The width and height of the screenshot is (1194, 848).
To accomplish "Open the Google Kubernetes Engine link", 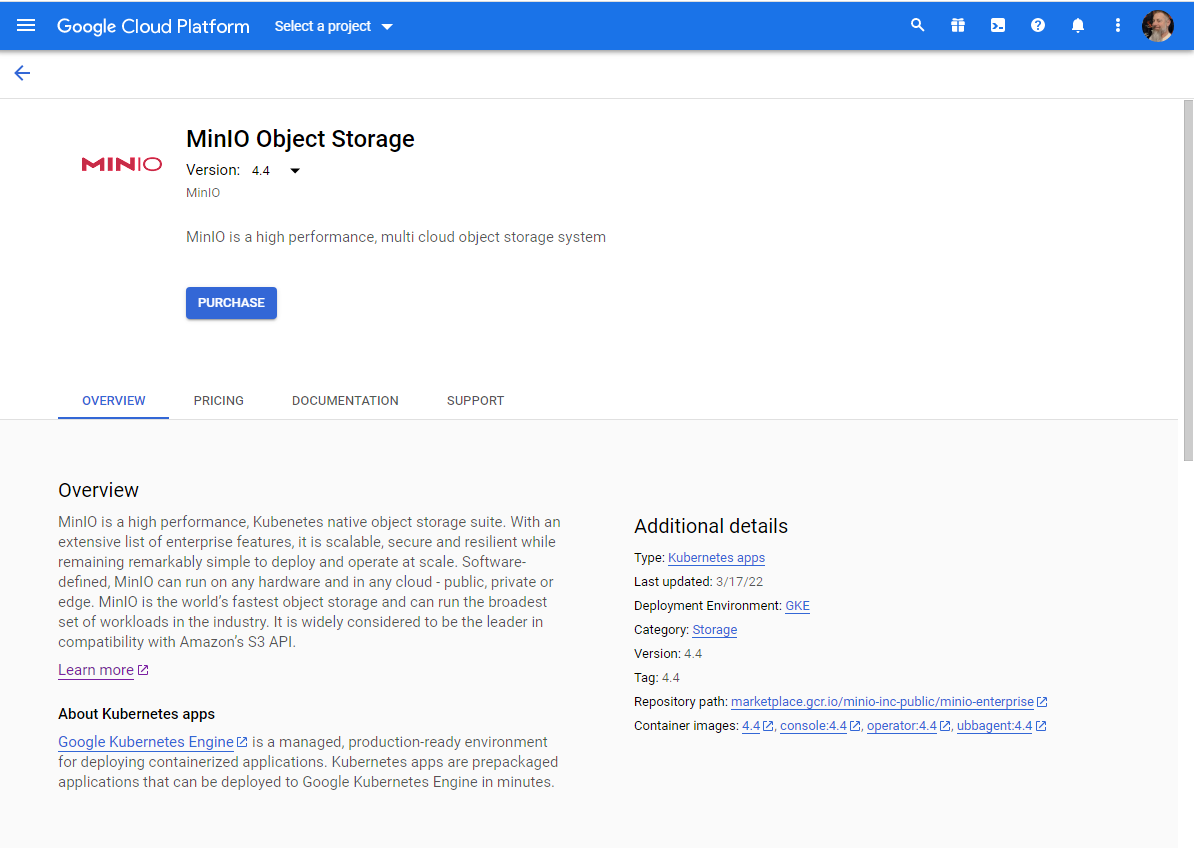I will (146, 742).
